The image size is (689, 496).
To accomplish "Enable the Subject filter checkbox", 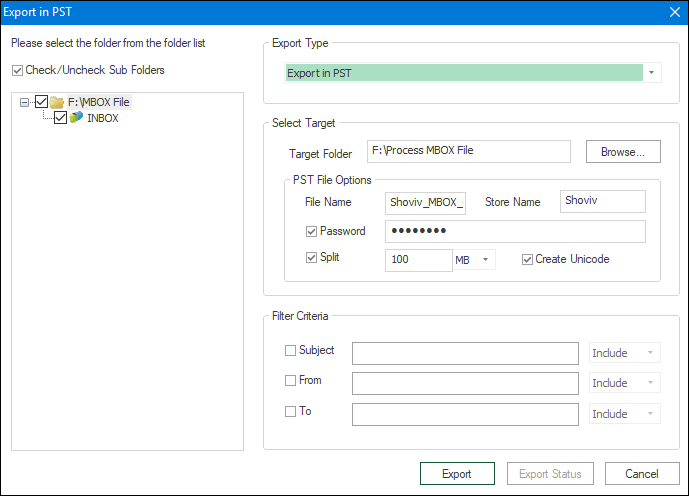I will point(290,351).
